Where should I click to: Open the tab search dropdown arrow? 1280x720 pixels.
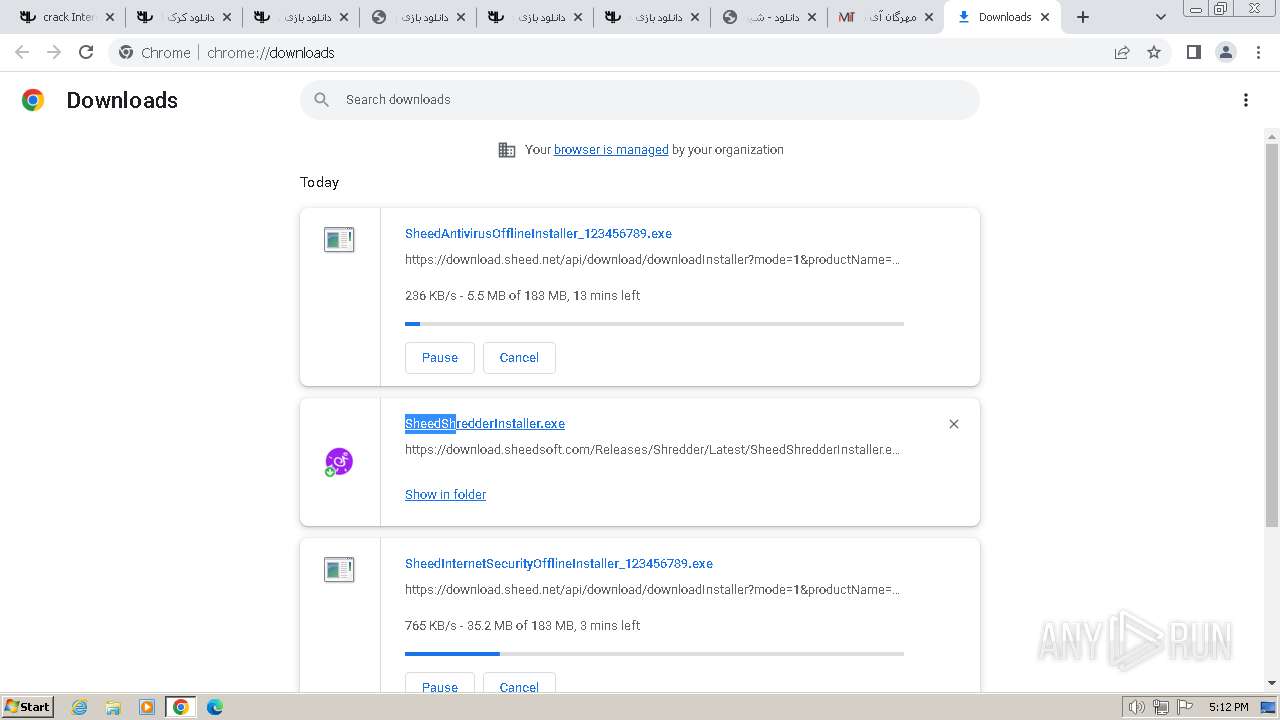[x=1160, y=17]
